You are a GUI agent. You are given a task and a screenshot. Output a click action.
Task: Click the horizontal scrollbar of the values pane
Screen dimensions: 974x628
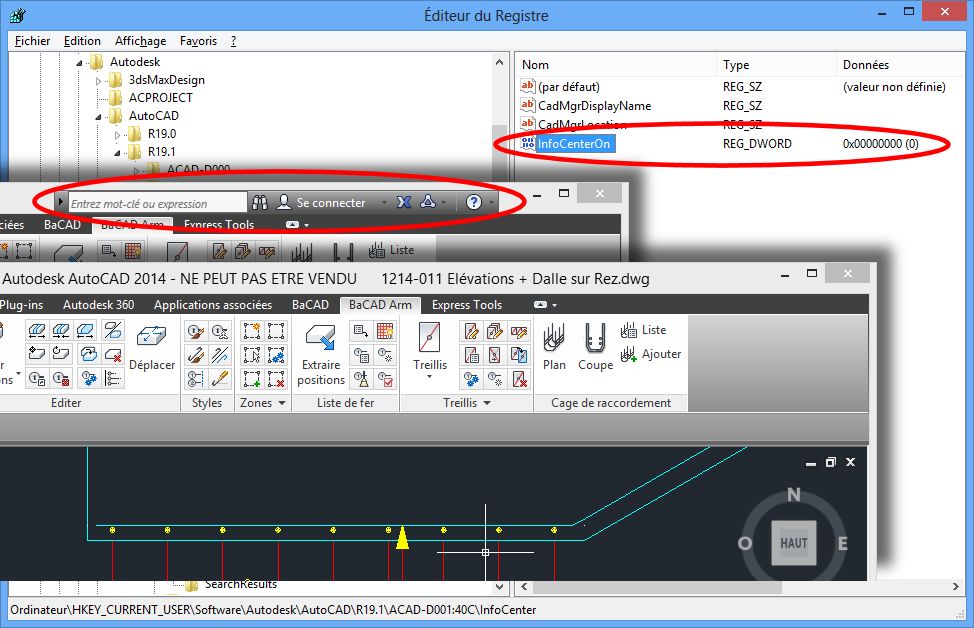tap(657, 586)
